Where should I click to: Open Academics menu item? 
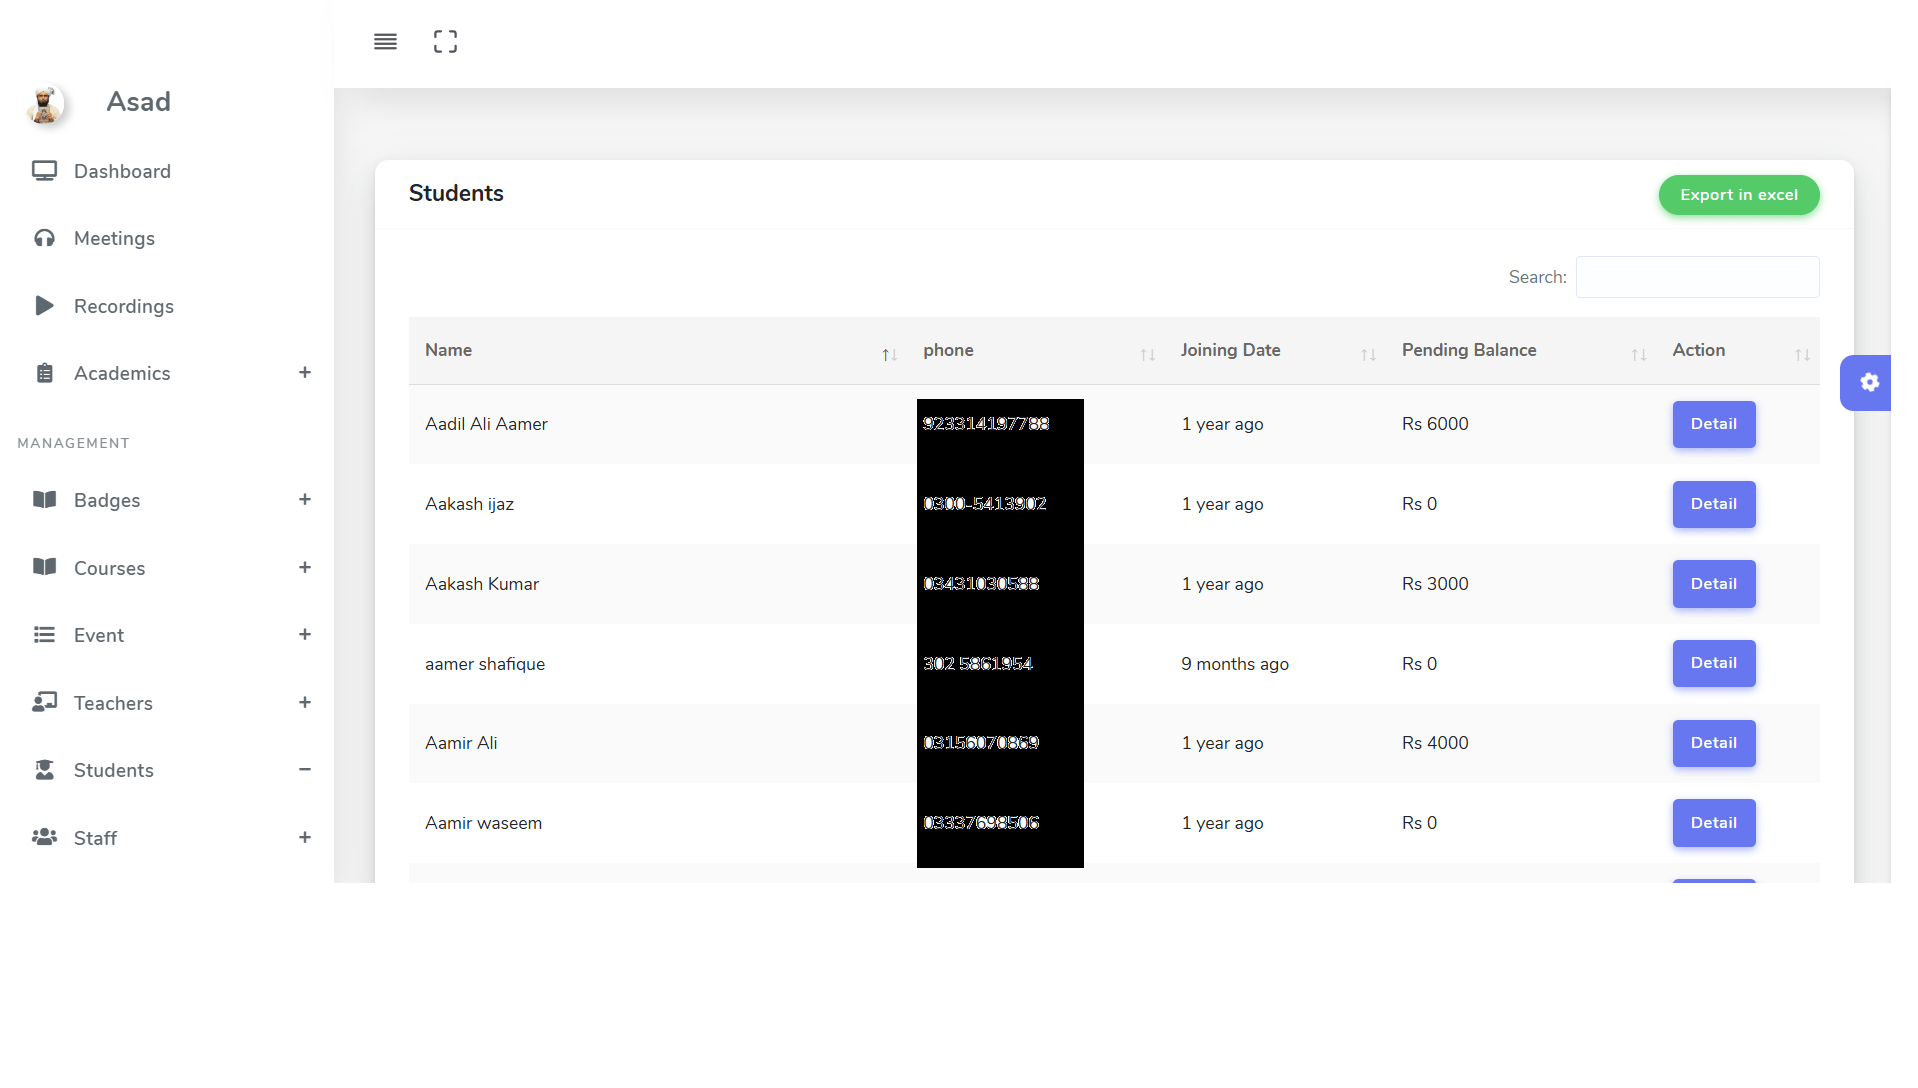(167, 373)
